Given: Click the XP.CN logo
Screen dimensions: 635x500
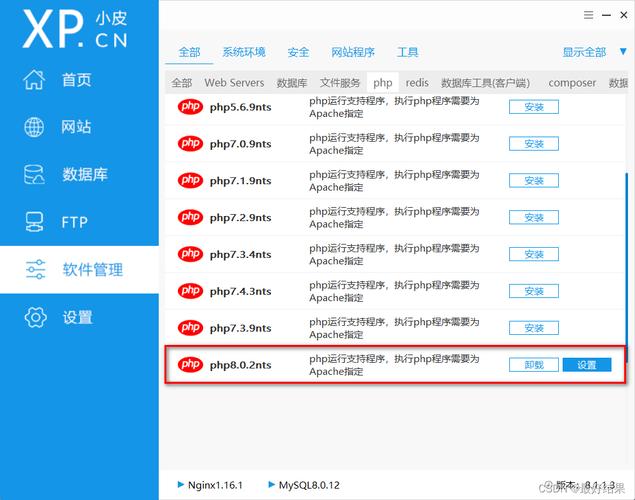Looking at the screenshot, I should pyautogui.click(x=75, y=29).
